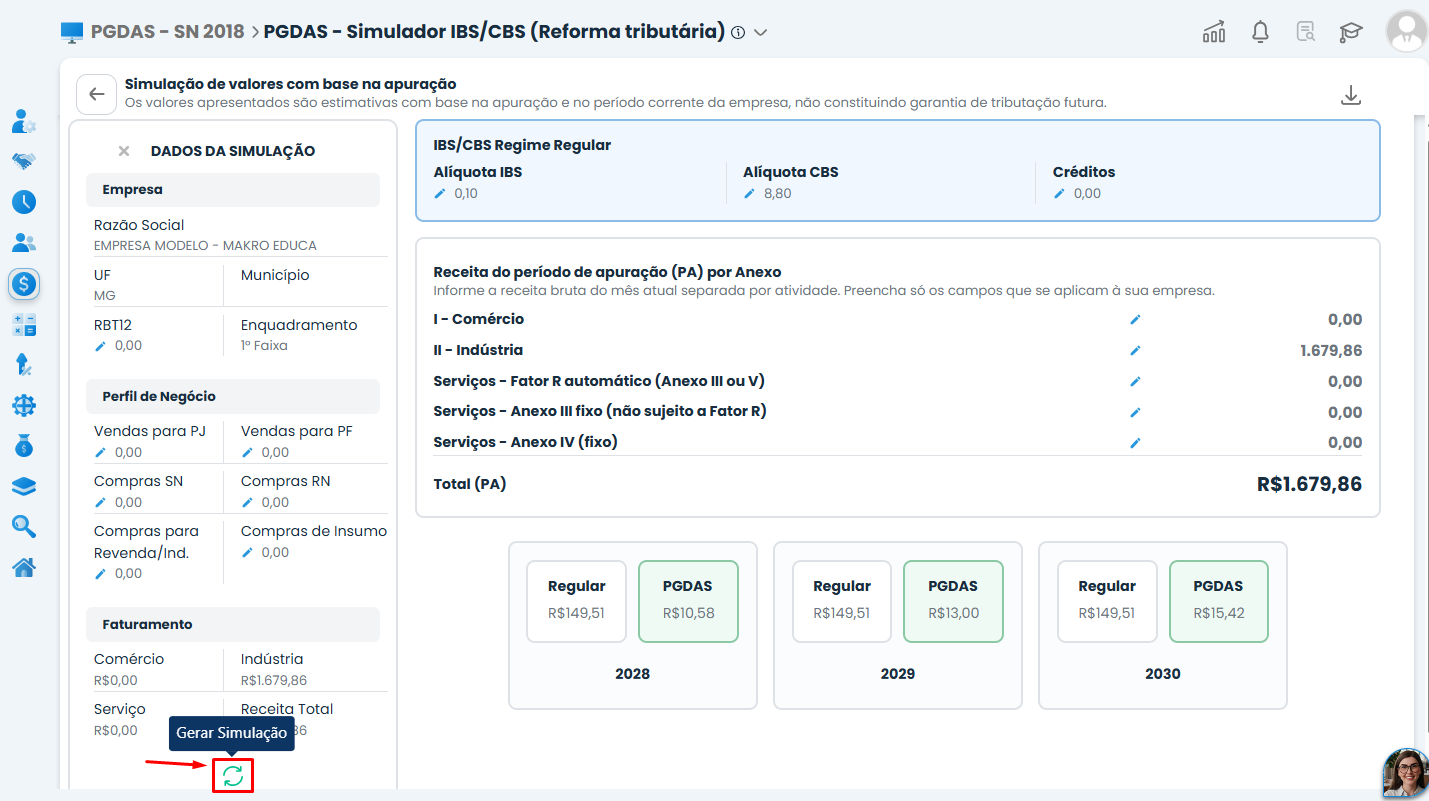Image resolution: width=1429 pixels, height=801 pixels.
Task: Open the handshake icon in the sidebar
Action: pyautogui.click(x=24, y=160)
